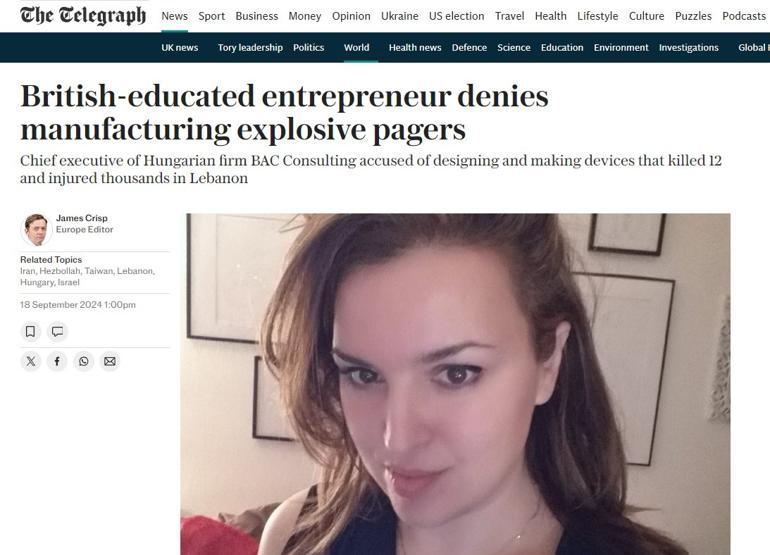Click author name James Crisp
Viewport: 770px width, 555px height.
coord(82,218)
